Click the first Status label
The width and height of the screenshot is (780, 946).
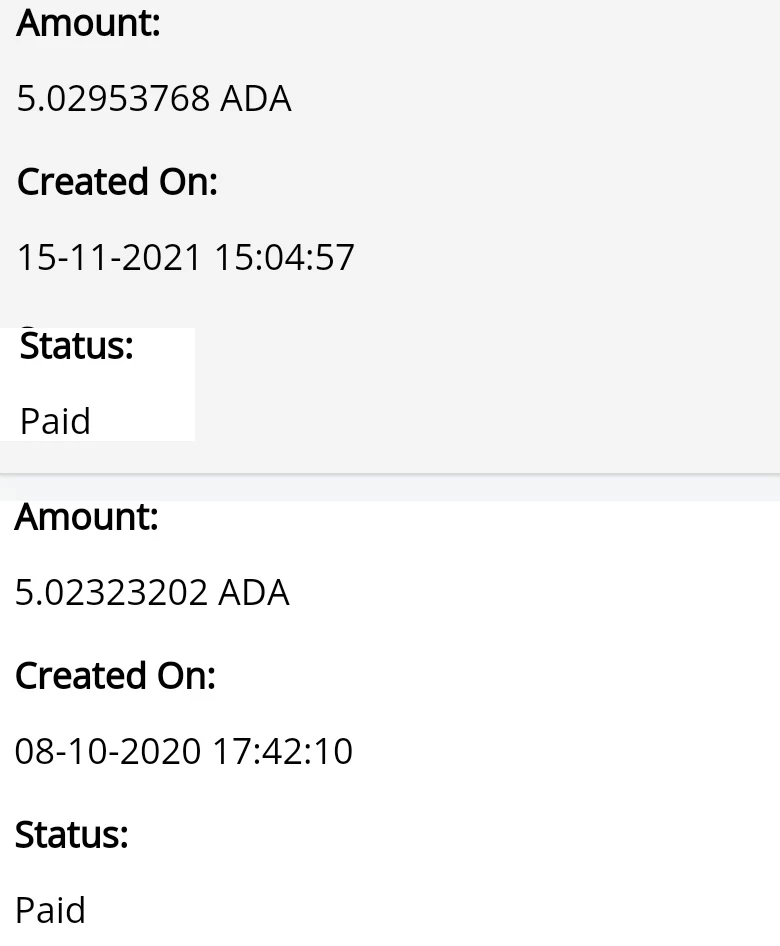[x=77, y=346]
